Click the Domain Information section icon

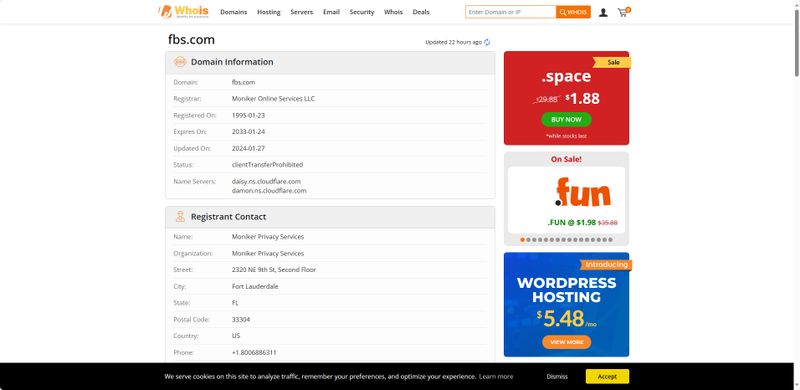coord(180,62)
